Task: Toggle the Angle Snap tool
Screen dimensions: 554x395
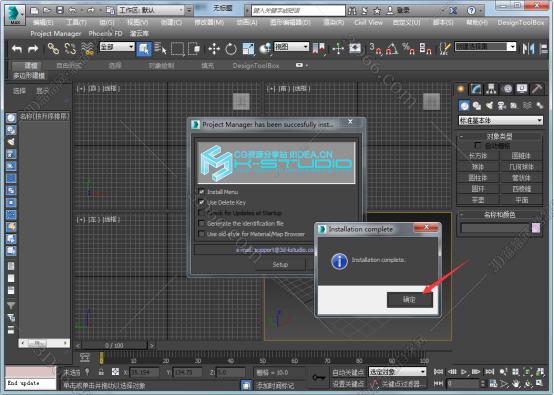Action: 392,48
